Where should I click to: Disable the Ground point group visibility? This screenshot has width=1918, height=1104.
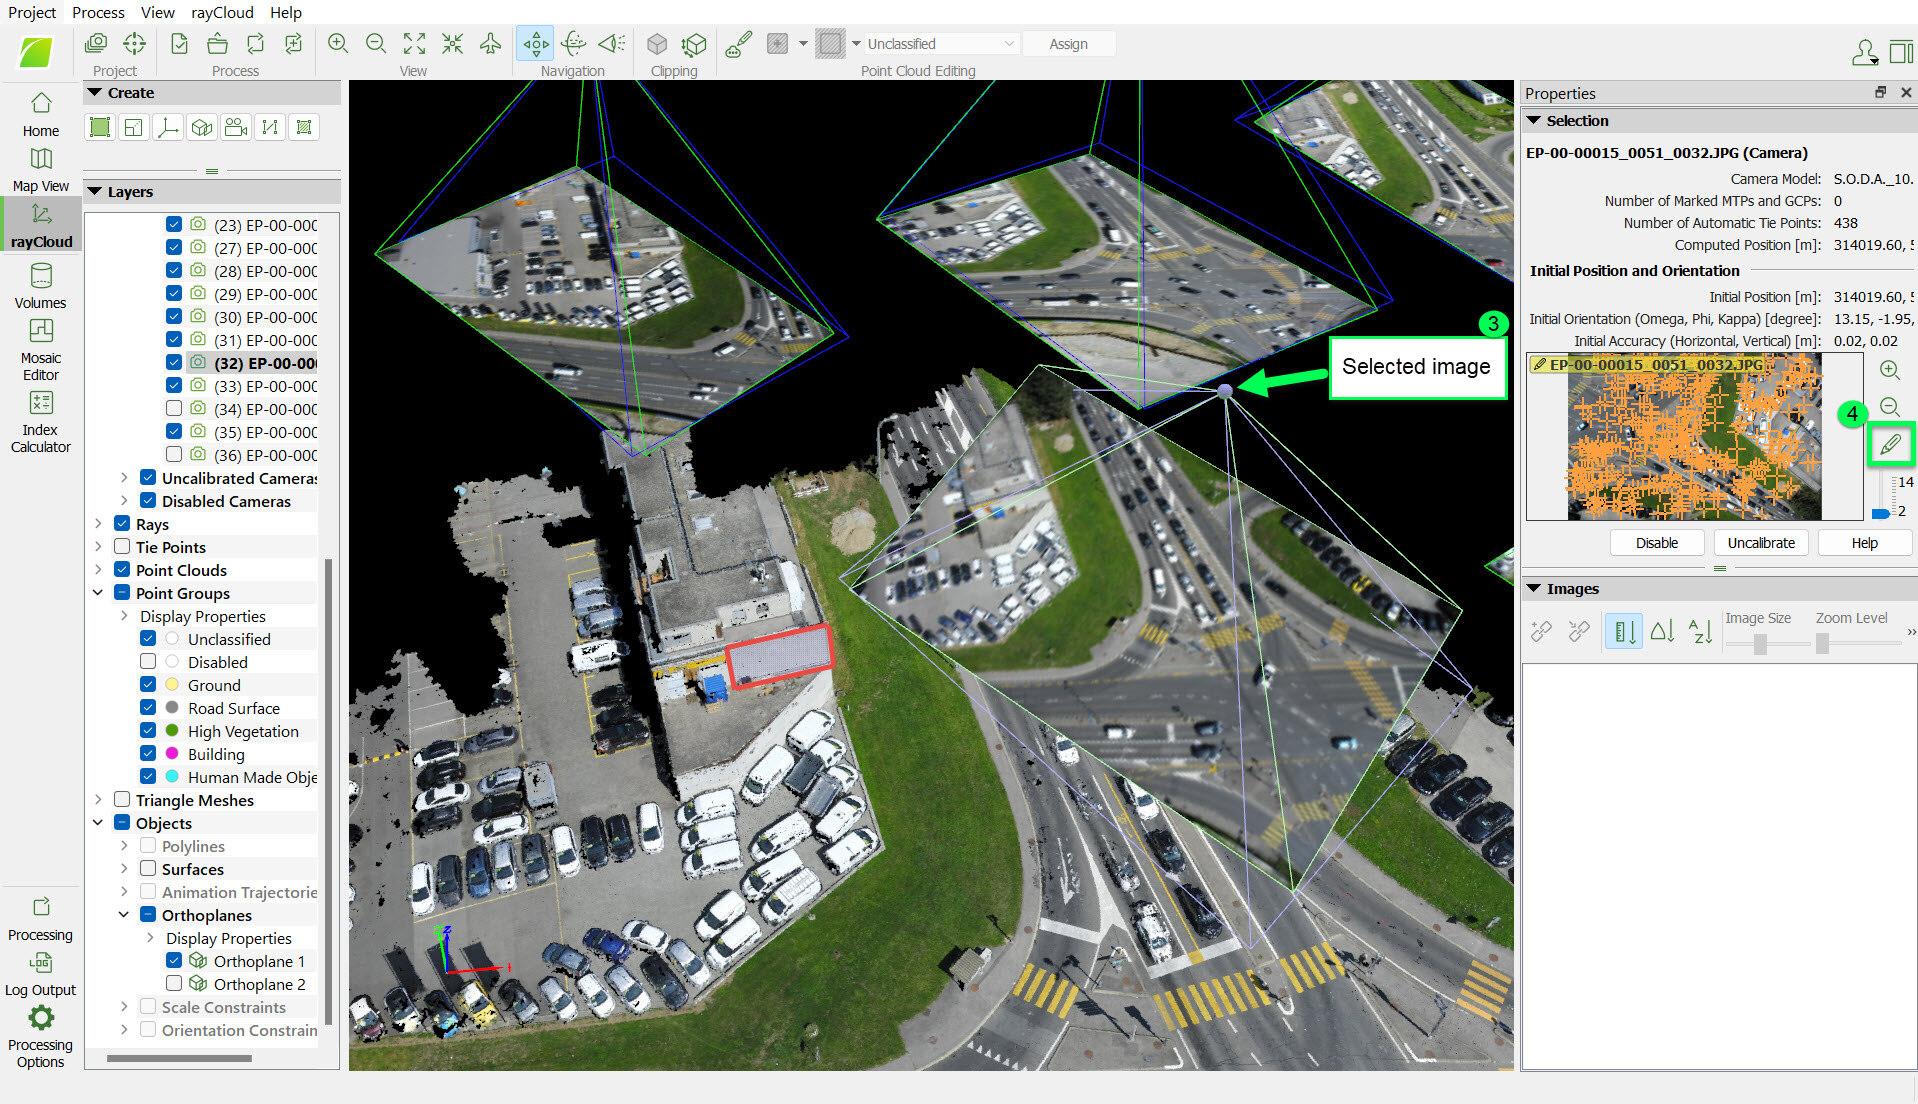[x=148, y=684]
